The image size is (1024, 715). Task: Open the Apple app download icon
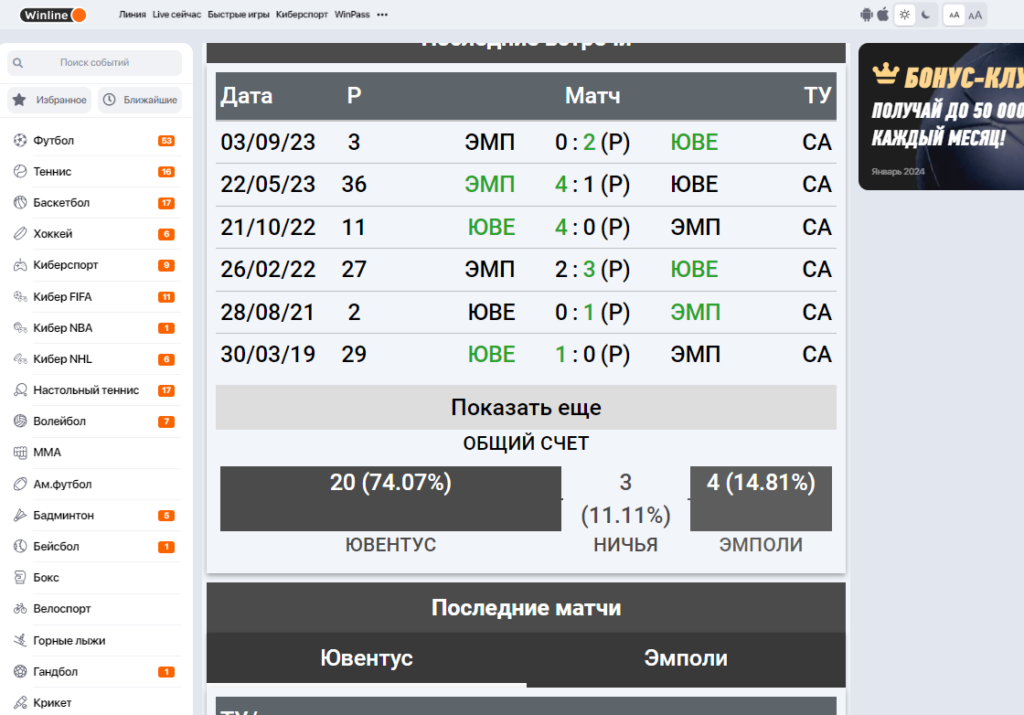pos(883,14)
